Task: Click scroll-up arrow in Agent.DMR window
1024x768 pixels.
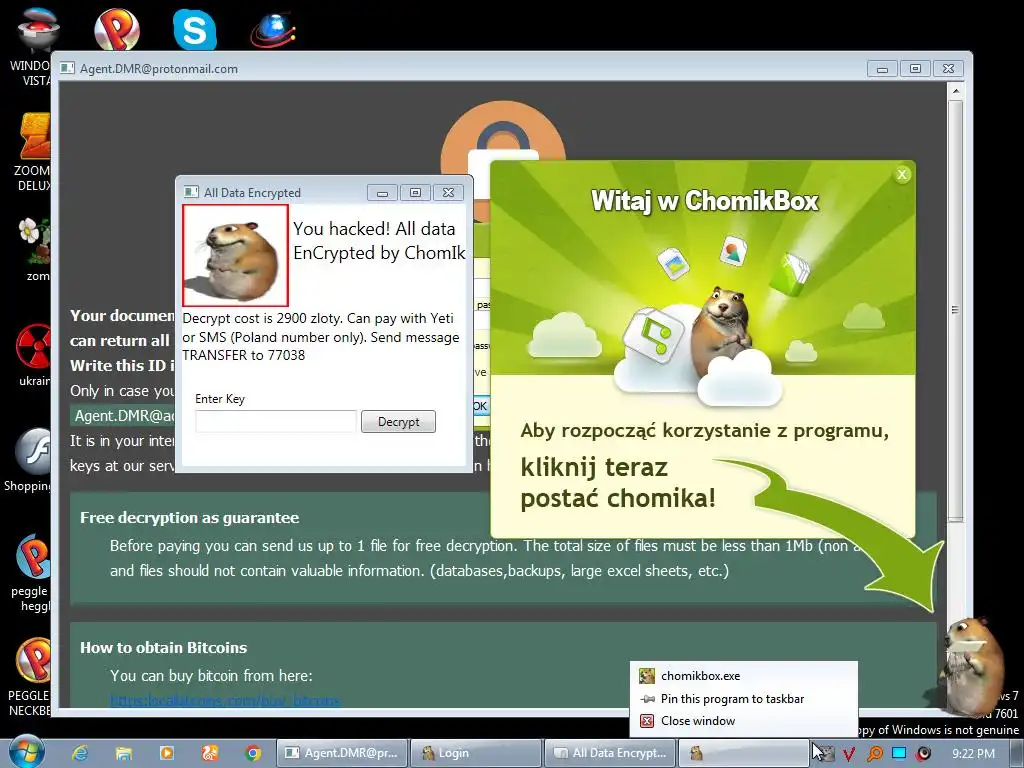Action: (955, 91)
